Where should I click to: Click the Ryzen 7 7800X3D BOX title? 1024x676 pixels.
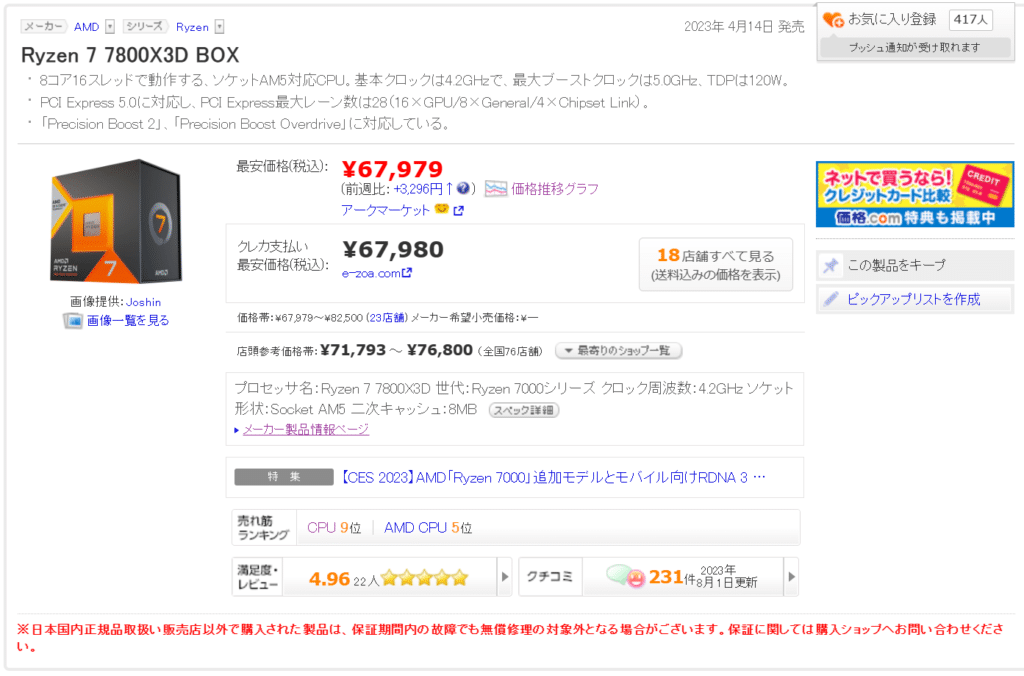coord(130,55)
